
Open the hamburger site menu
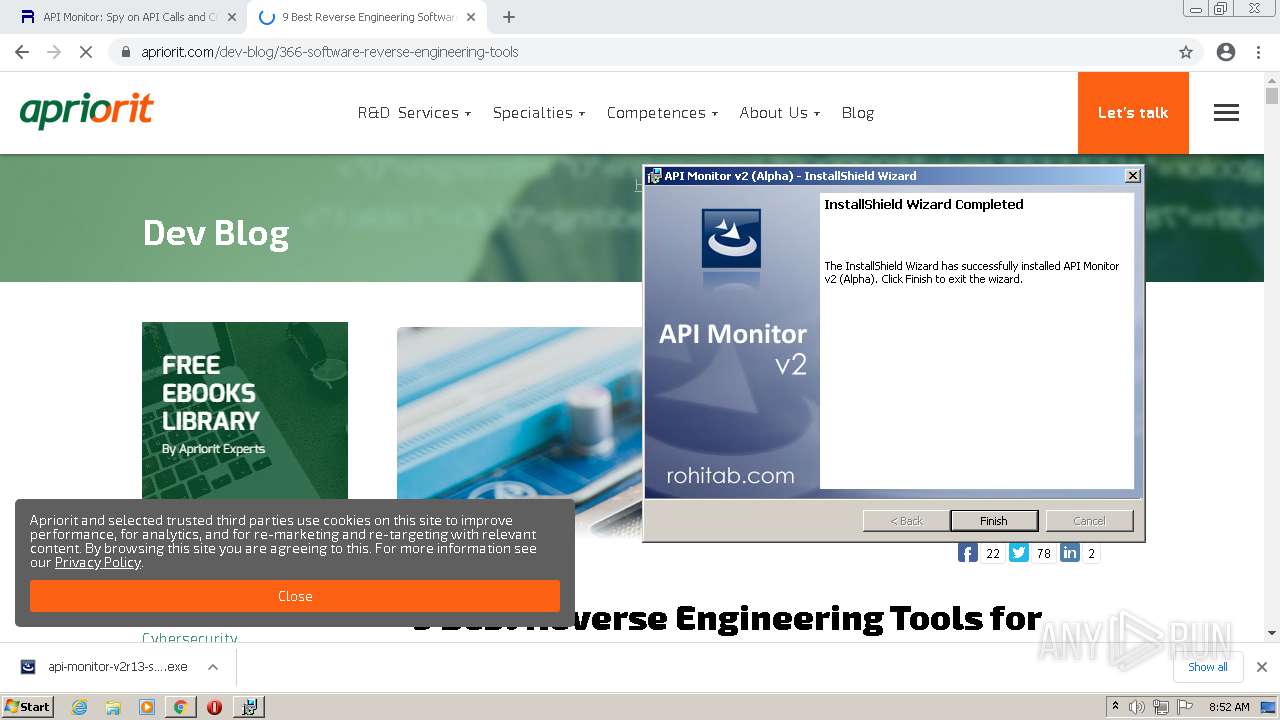1226,113
